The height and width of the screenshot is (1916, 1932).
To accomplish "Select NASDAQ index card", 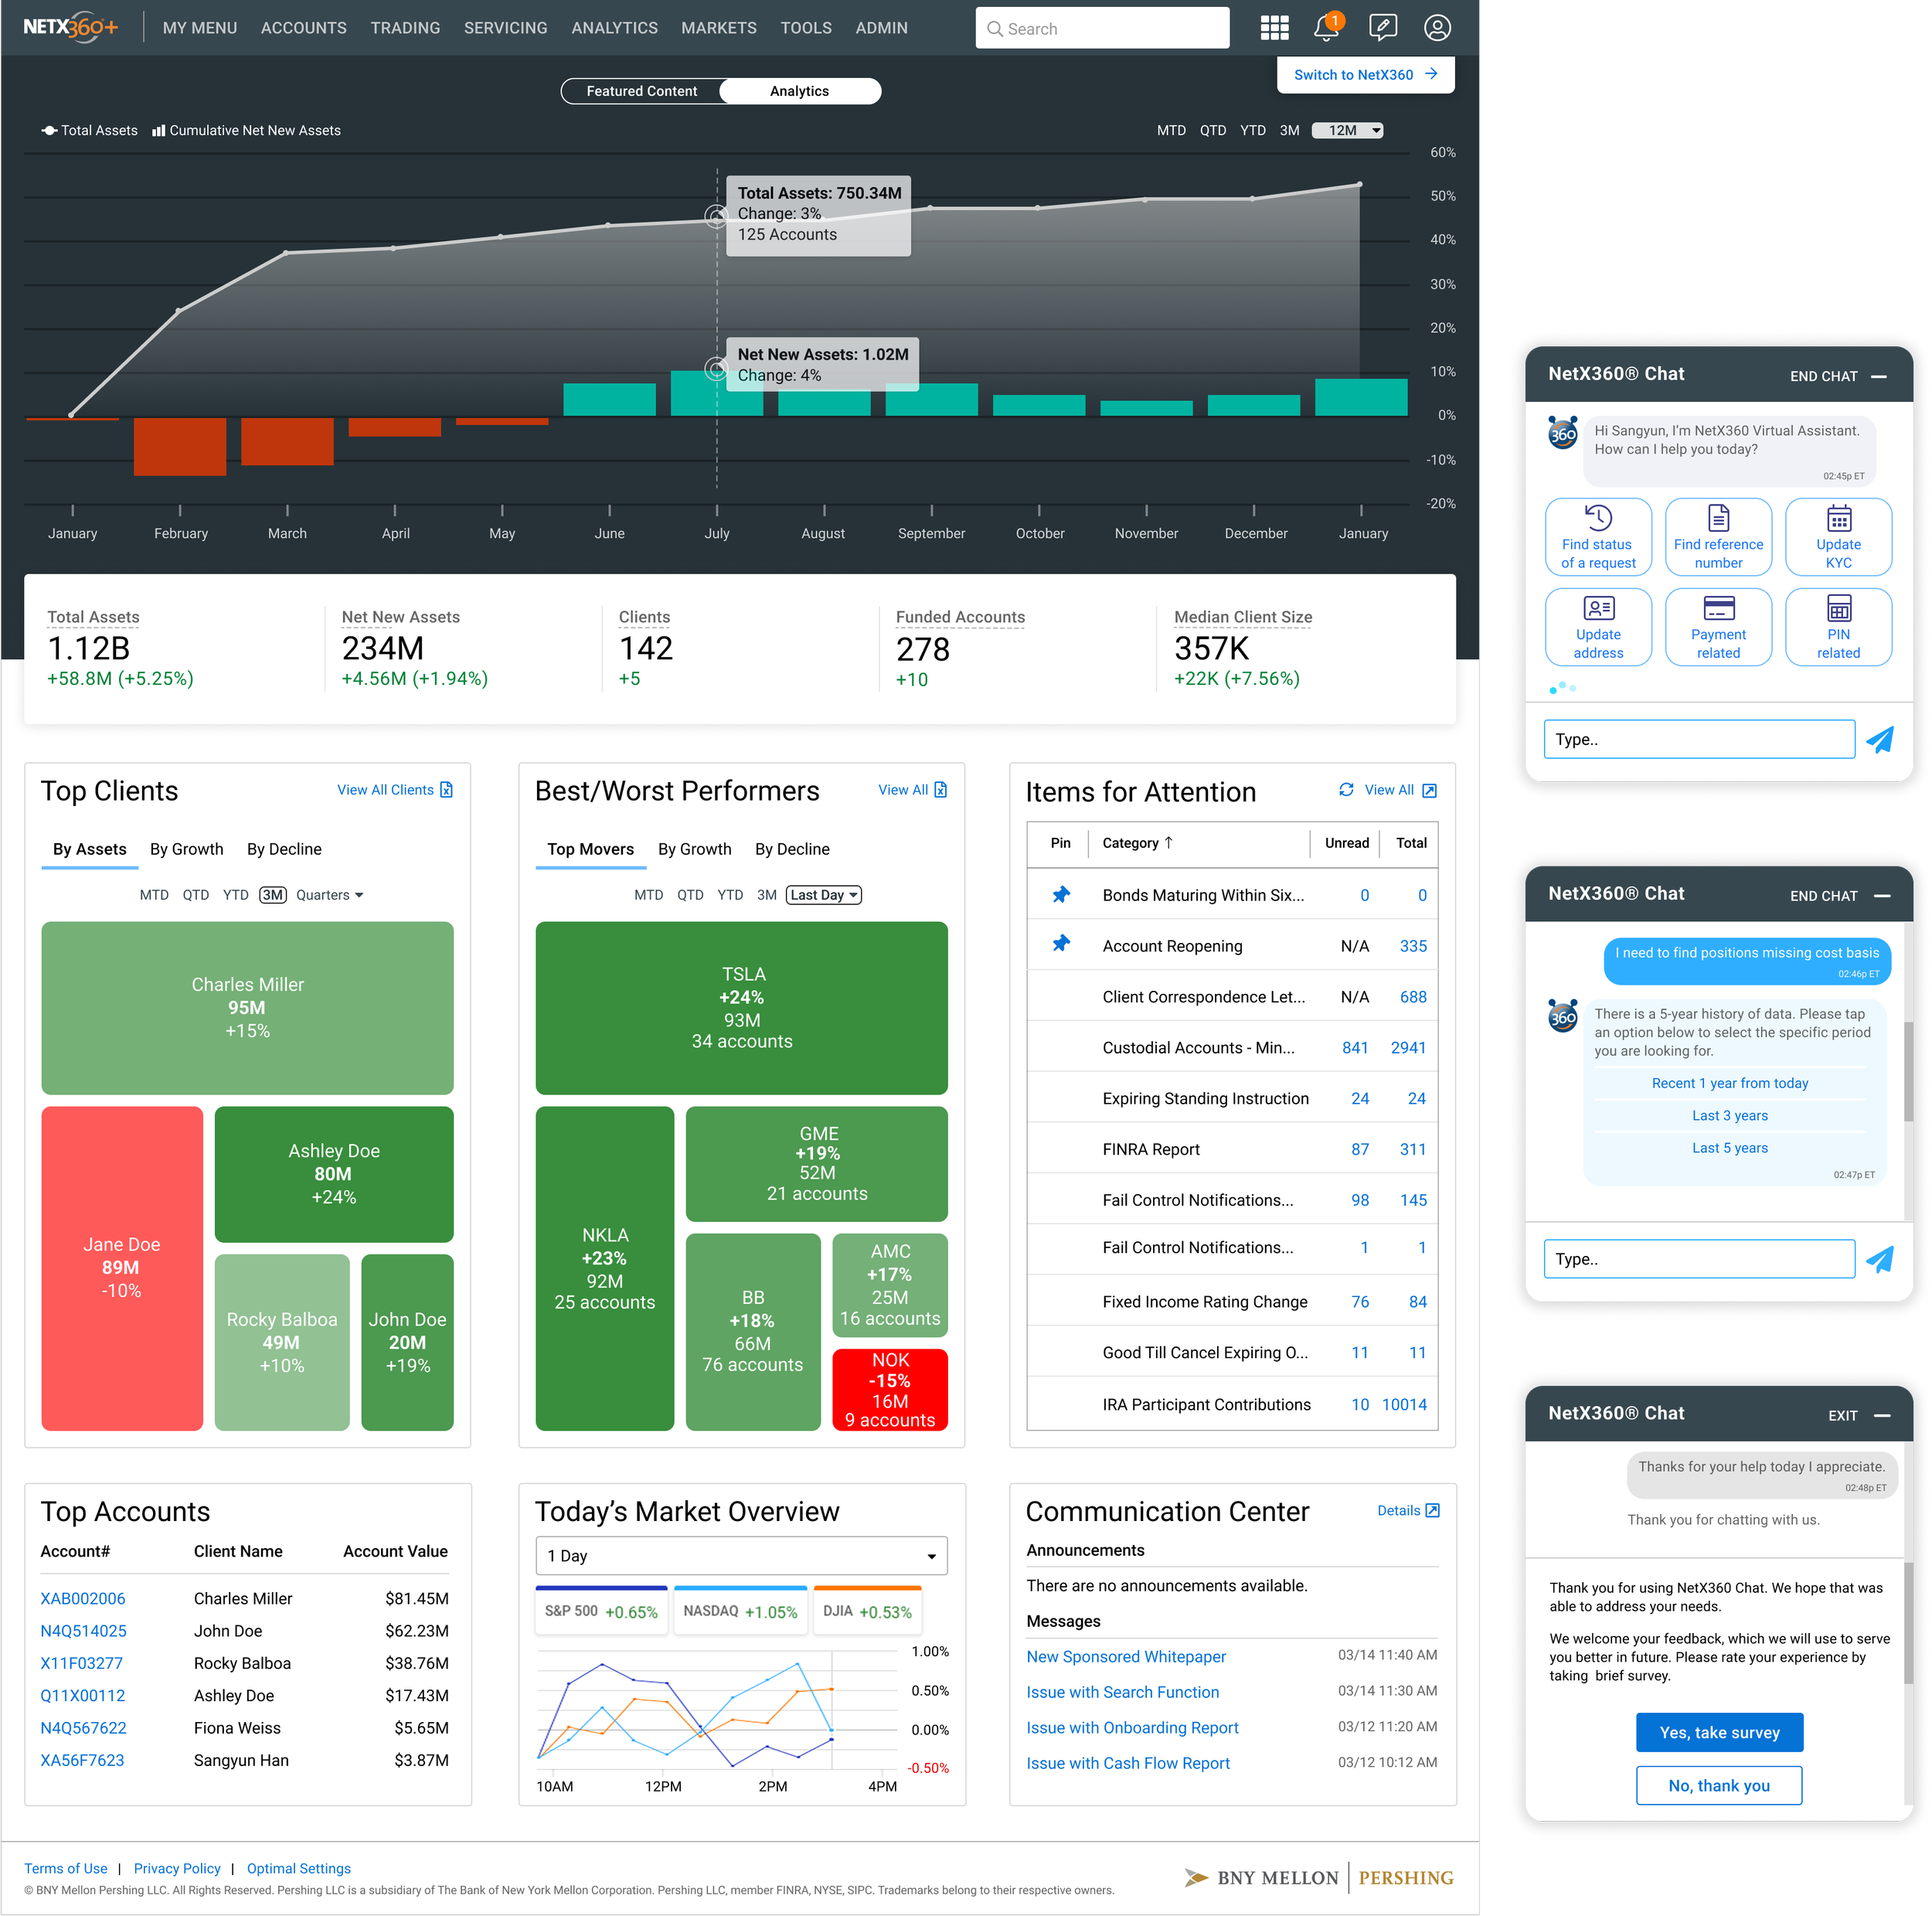I will (x=740, y=1610).
